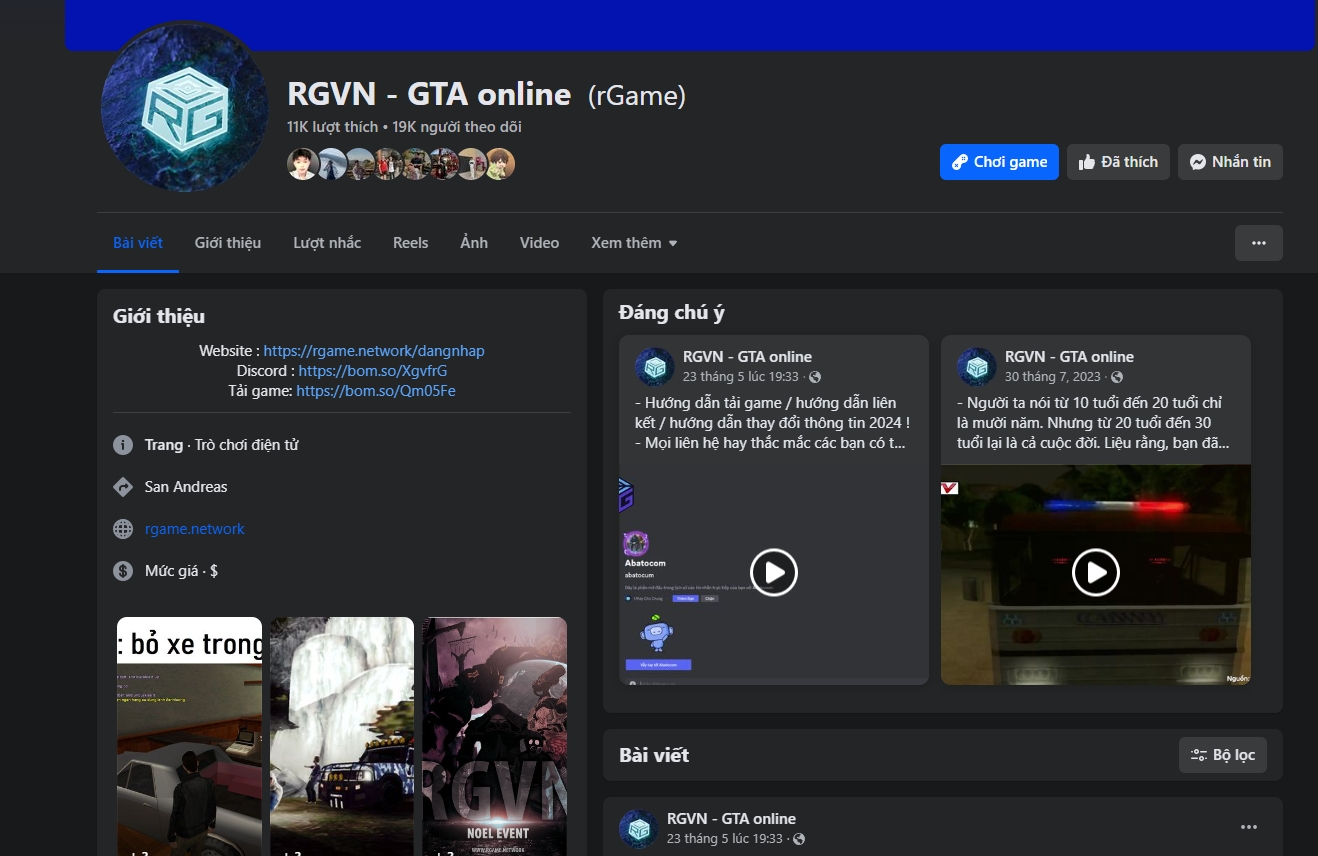1318x856 pixels.
Task: Open the "bỏ xe trong" photo thumbnail
Action: pyautogui.click(x=190, y=736)
